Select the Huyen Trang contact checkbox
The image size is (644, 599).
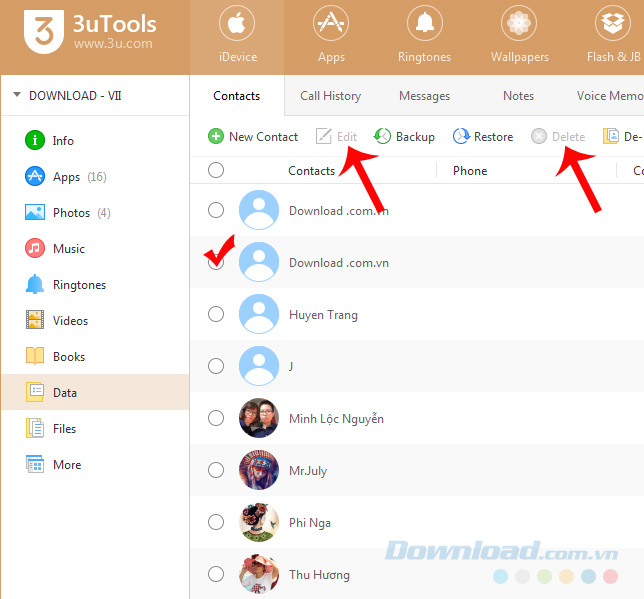[x=216, y=314]
